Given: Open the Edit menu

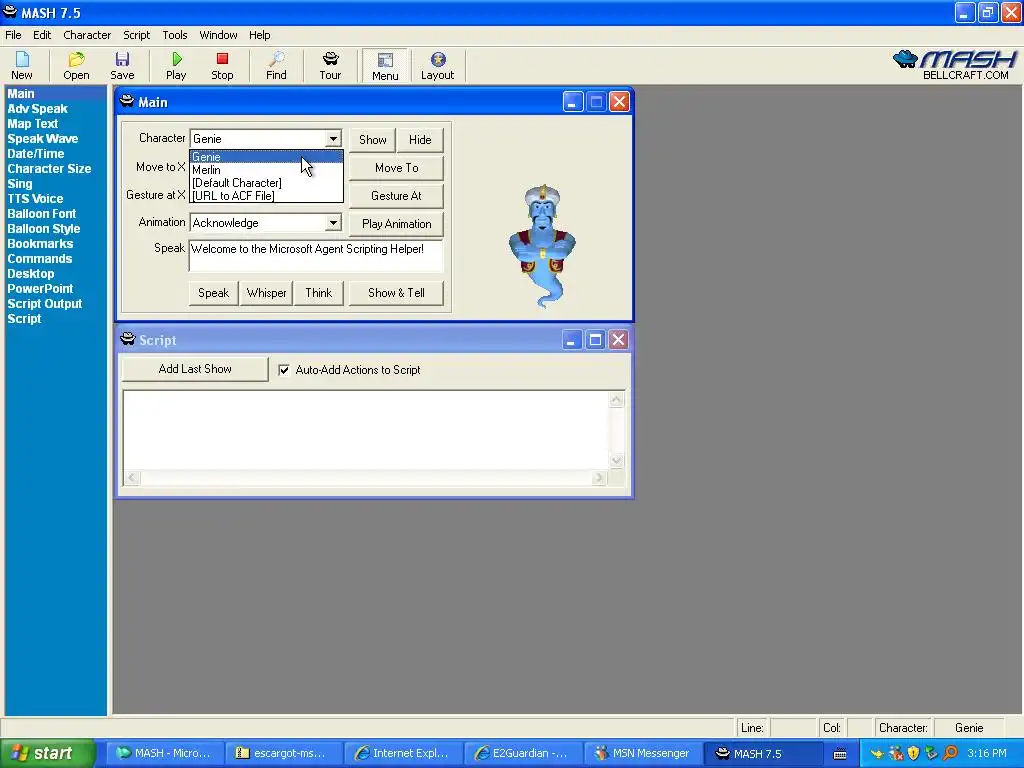Looking at the screenshot, I should coord(42,35).
